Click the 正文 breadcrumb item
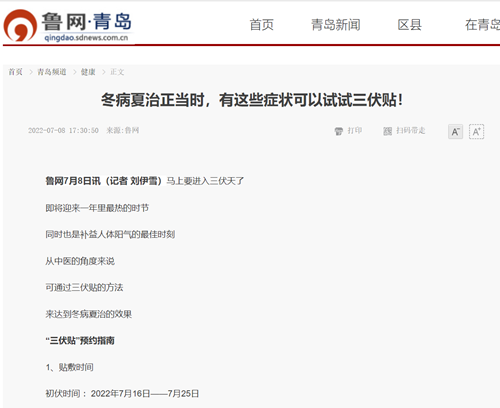This screenshot has width=500, height=408. [x=117, y=72]
